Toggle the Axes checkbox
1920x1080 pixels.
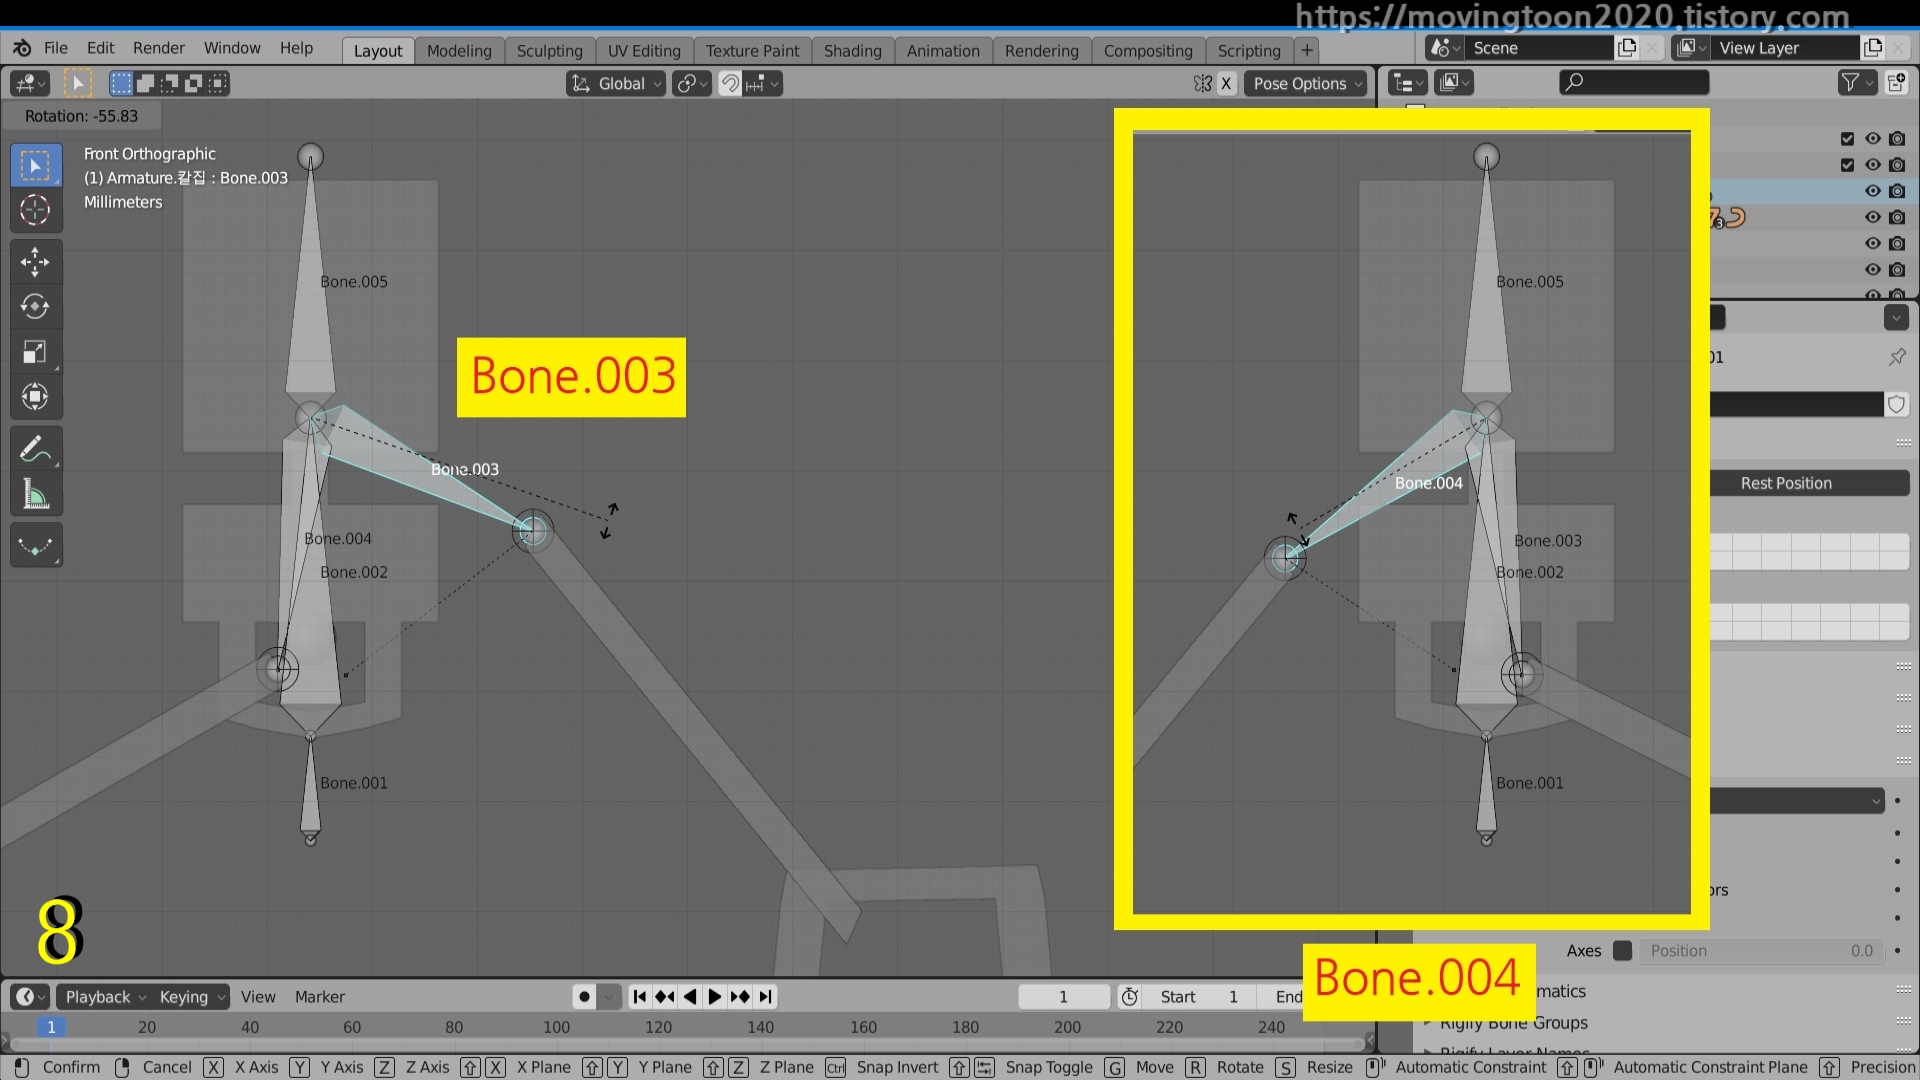[1623, 951]
